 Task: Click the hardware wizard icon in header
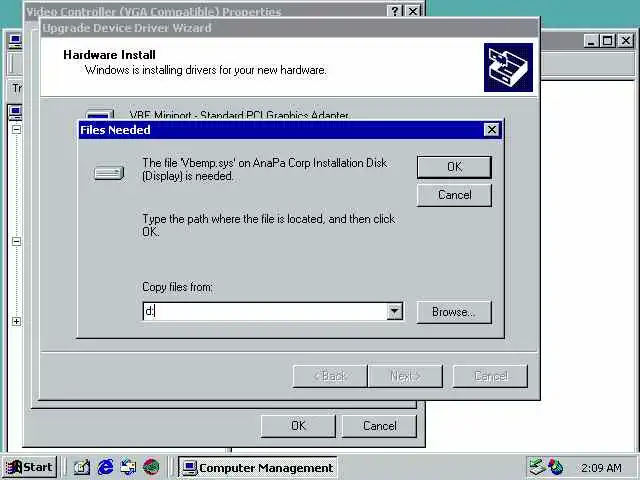508,67
